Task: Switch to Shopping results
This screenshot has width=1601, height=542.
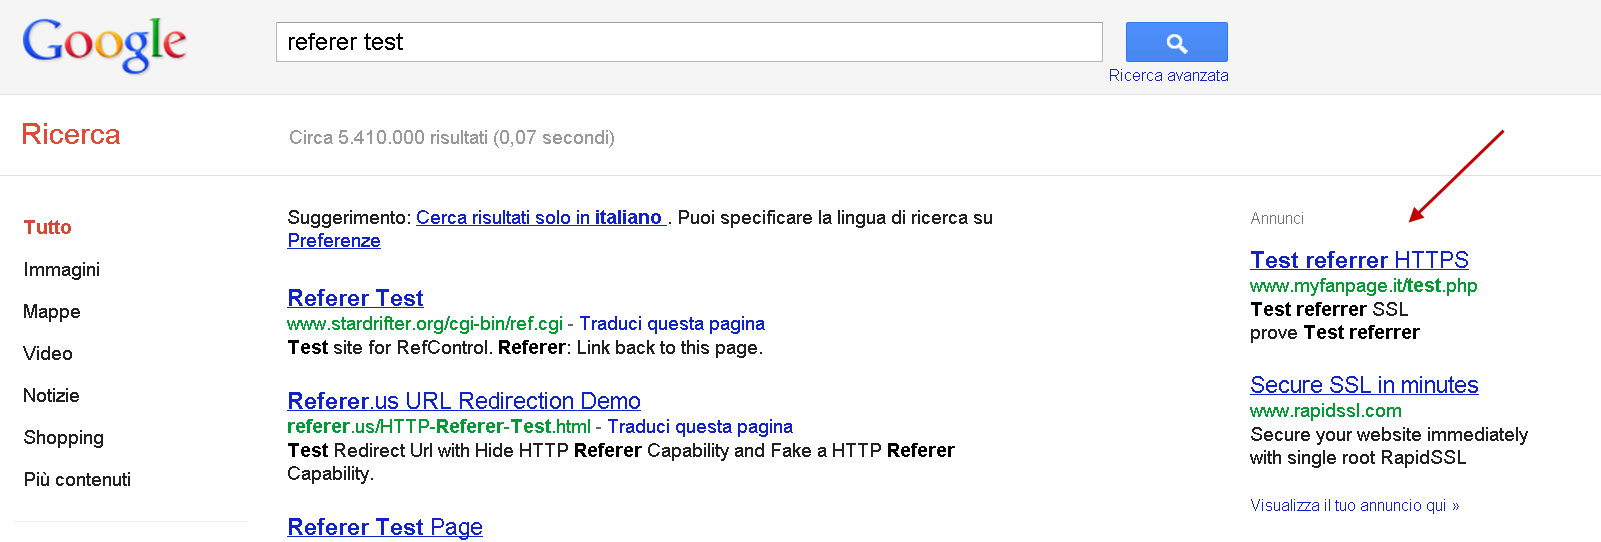Action: pyautogui.click(x=63, y=438)
